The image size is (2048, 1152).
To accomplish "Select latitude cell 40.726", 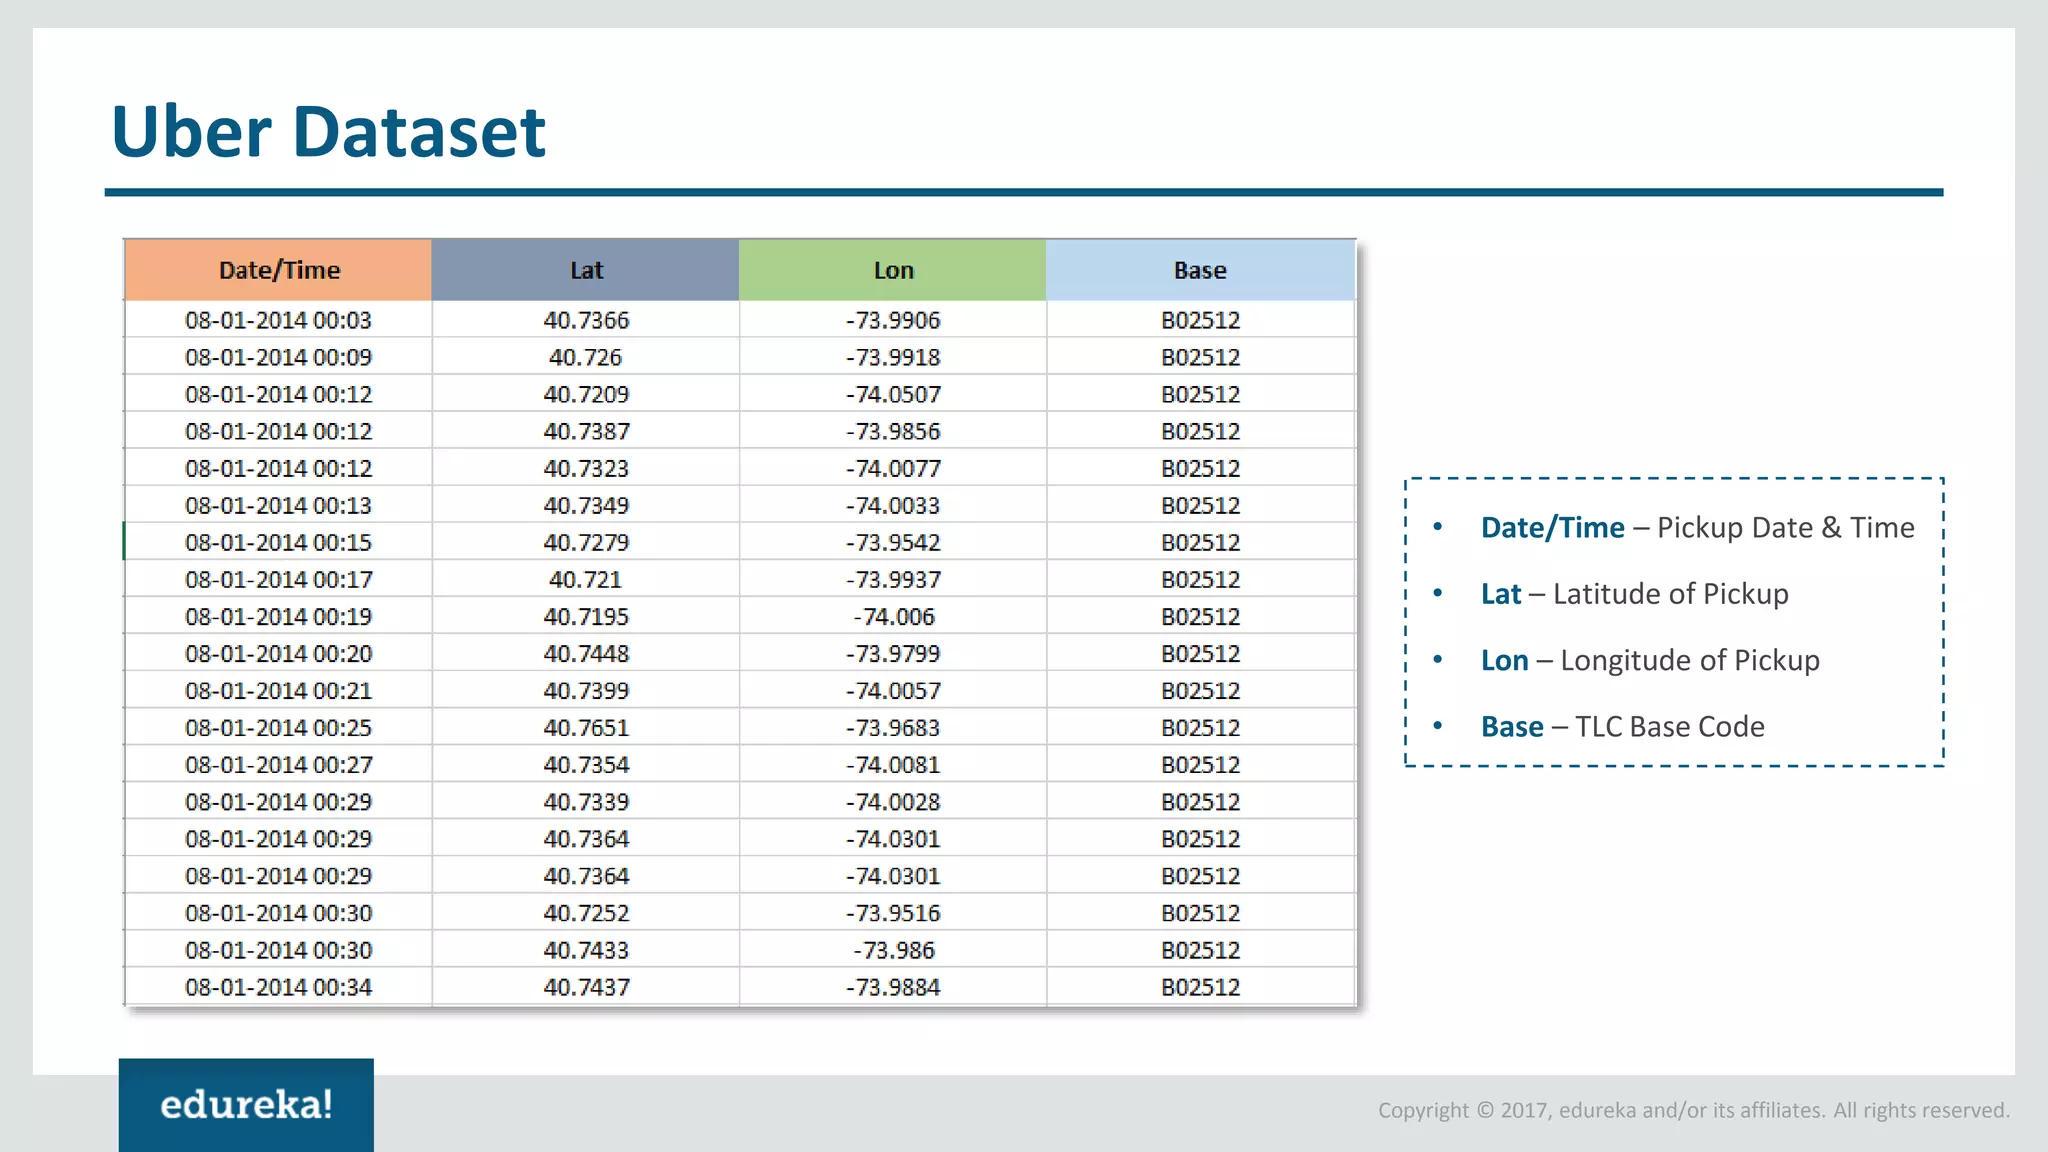I will point(586,357).
